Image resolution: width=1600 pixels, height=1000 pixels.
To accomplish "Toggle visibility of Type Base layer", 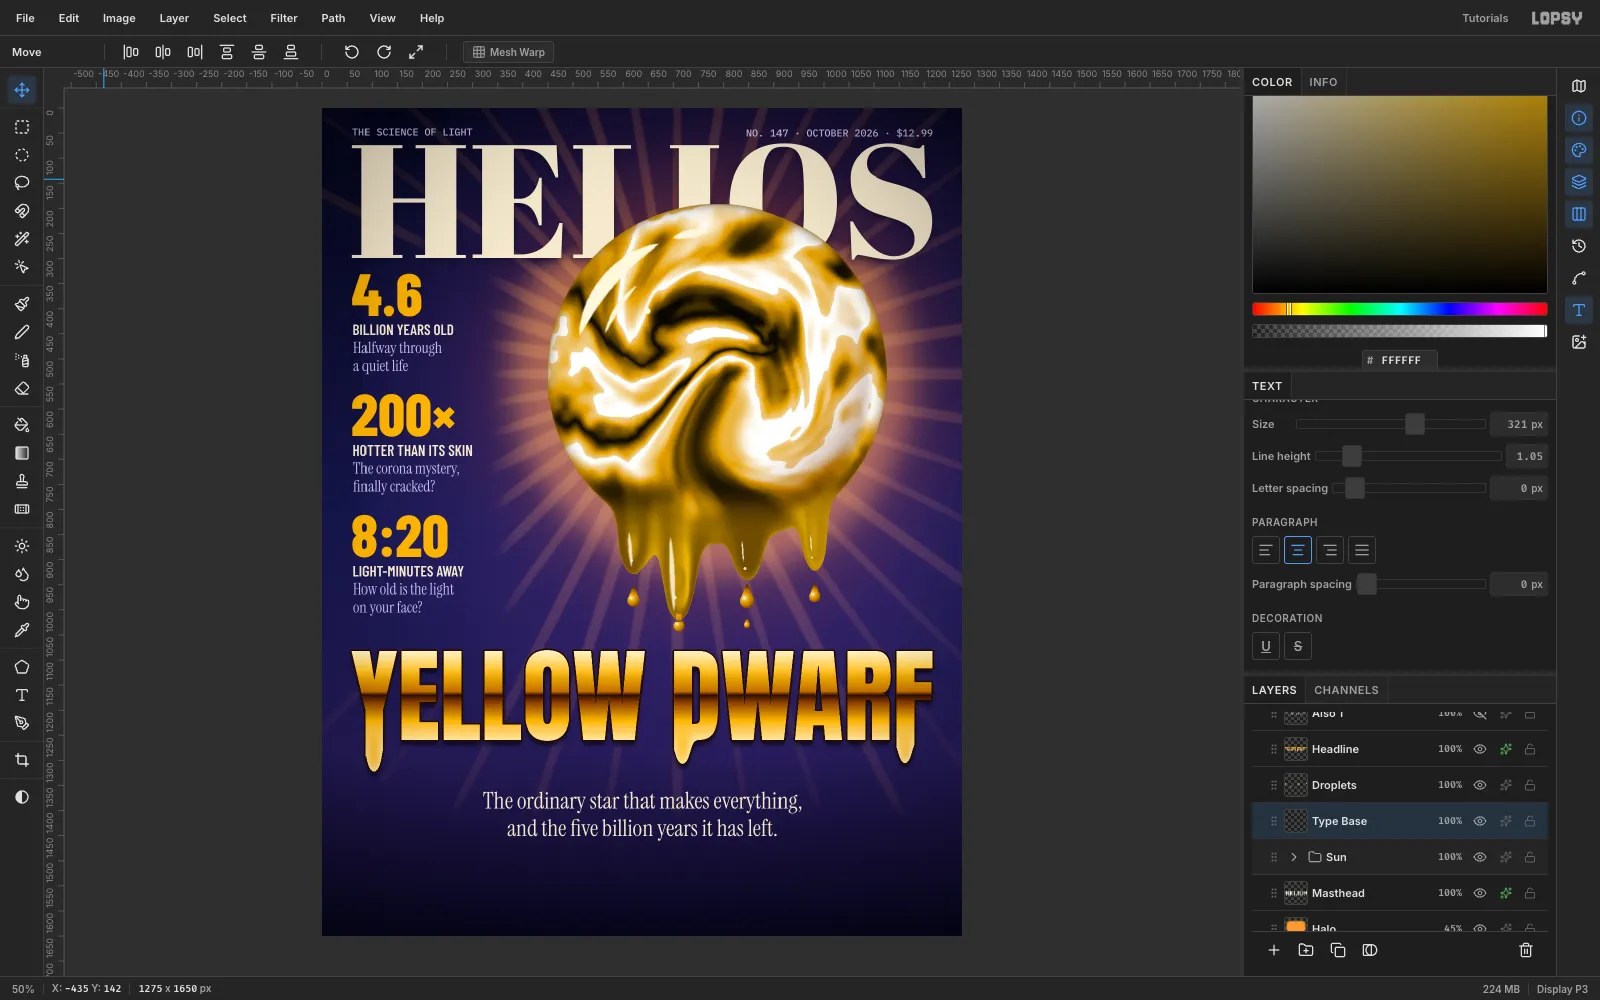I will point(1480,821).
